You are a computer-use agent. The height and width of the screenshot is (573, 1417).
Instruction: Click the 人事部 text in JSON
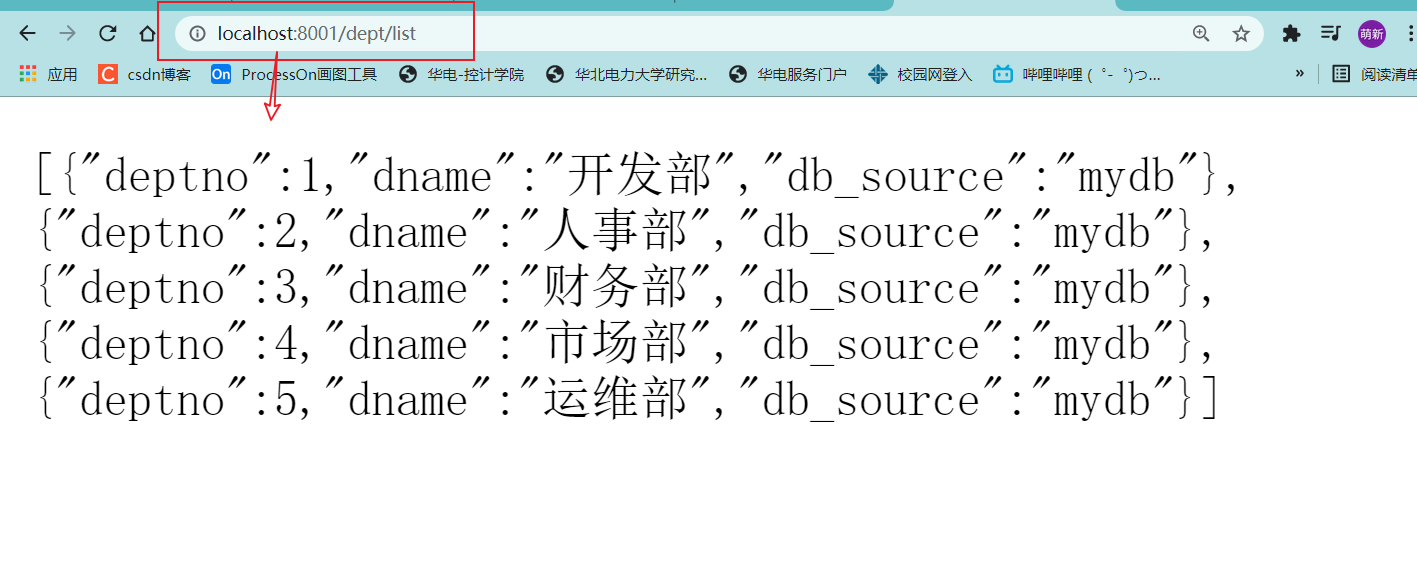[614, 232]
